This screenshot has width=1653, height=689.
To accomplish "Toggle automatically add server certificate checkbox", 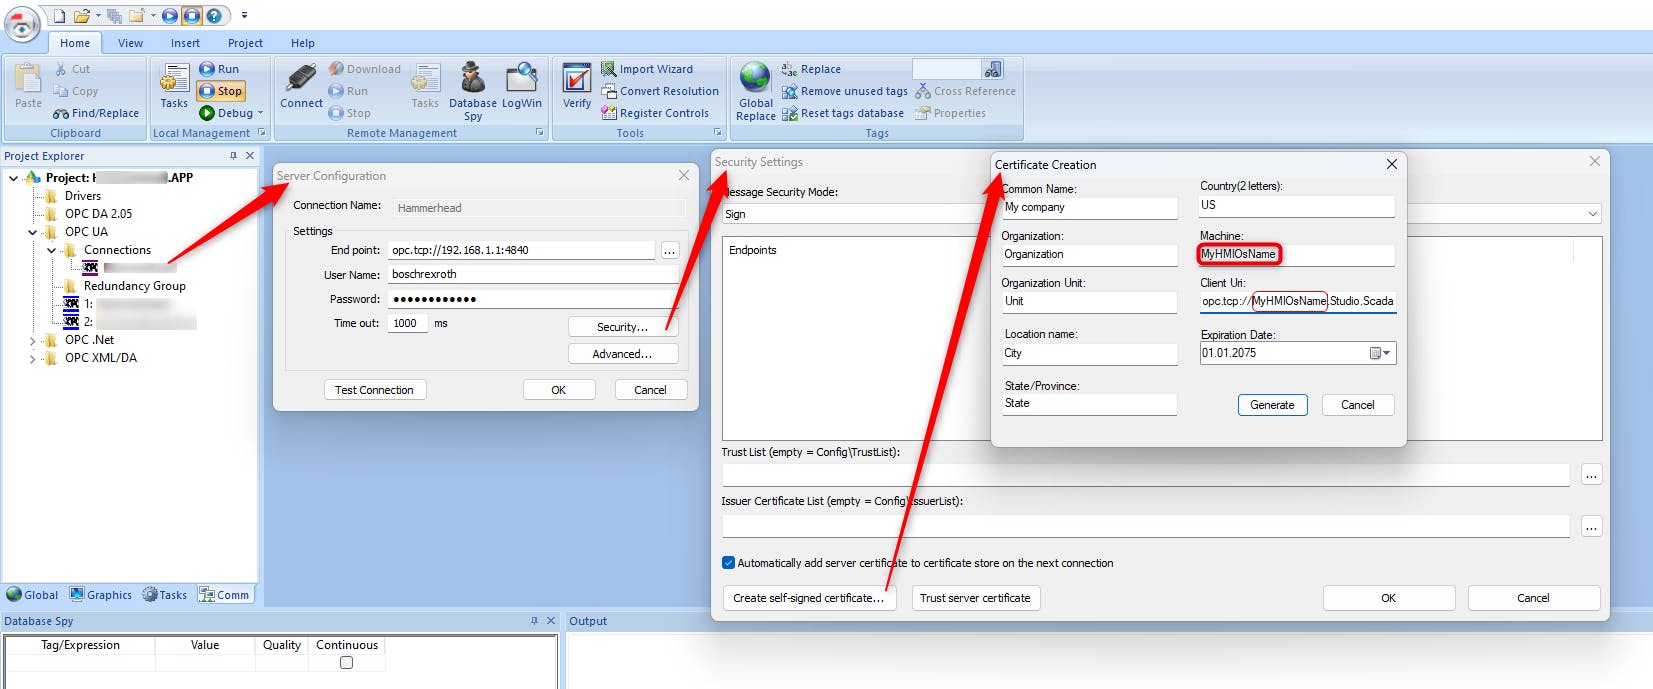I will pyautogui.click(x=729, y=563).
